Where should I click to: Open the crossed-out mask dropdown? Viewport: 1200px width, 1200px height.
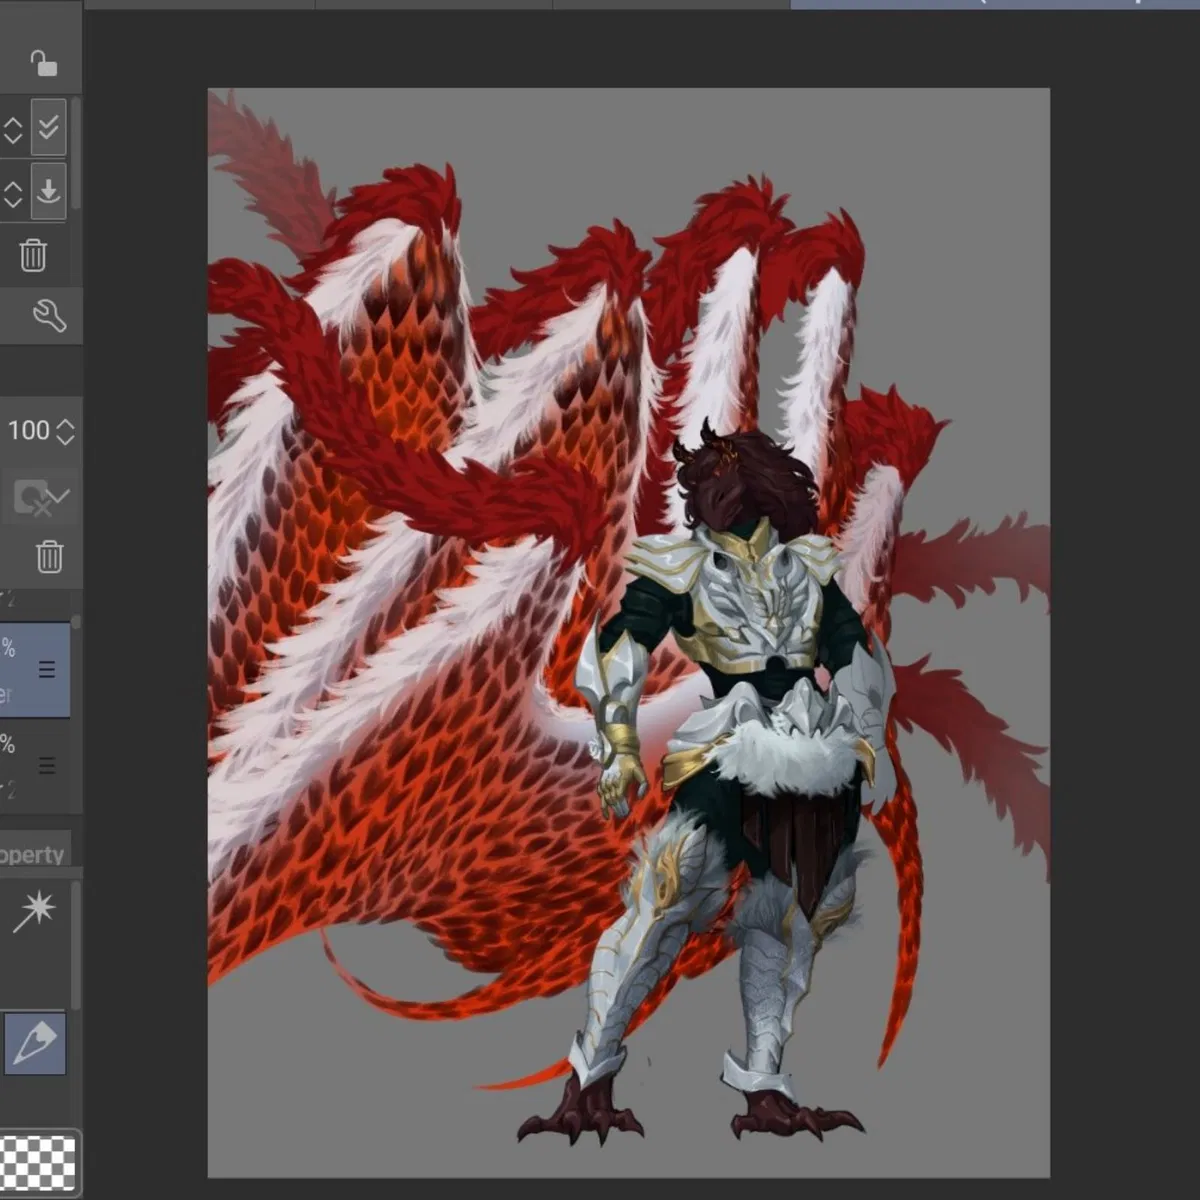pyautogui.click(x=41, y=497)
